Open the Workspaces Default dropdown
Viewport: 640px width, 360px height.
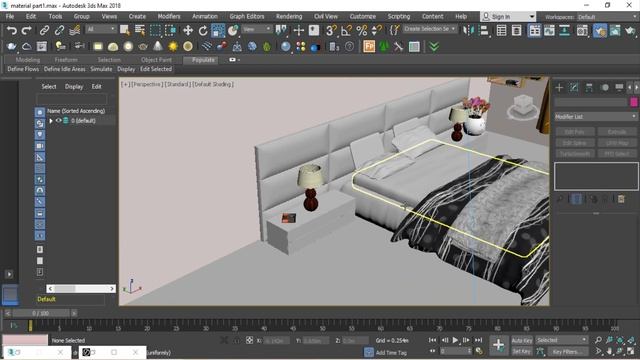pos(607,17)
